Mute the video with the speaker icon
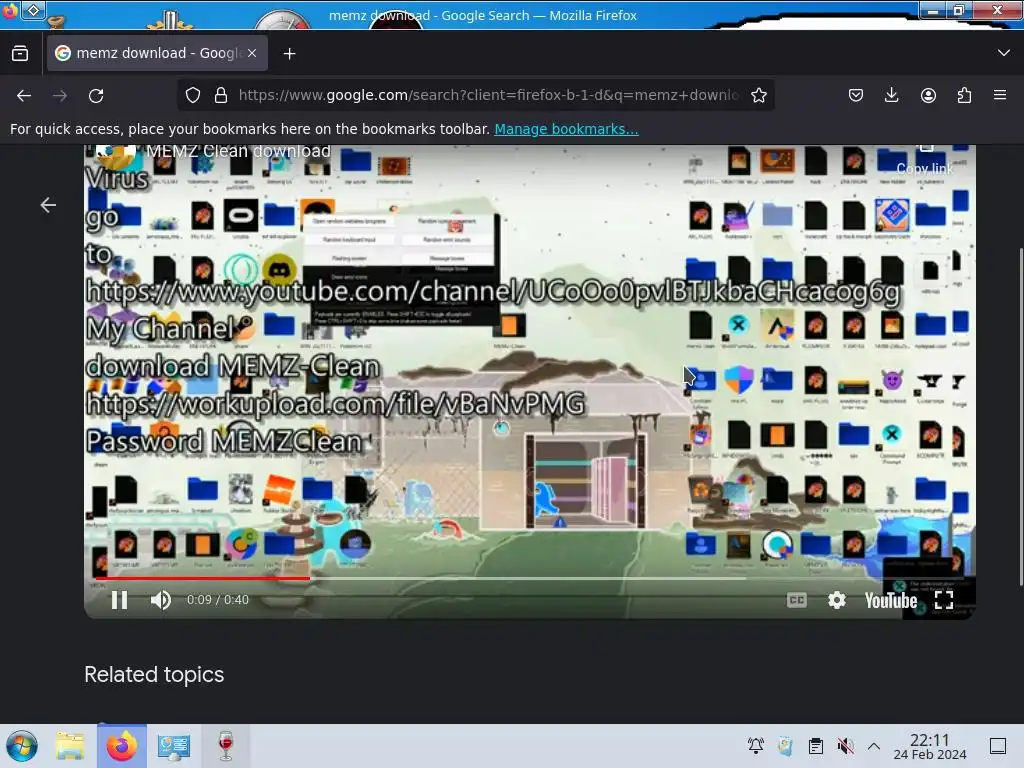The image size is (1024, 768). [161, 600]
